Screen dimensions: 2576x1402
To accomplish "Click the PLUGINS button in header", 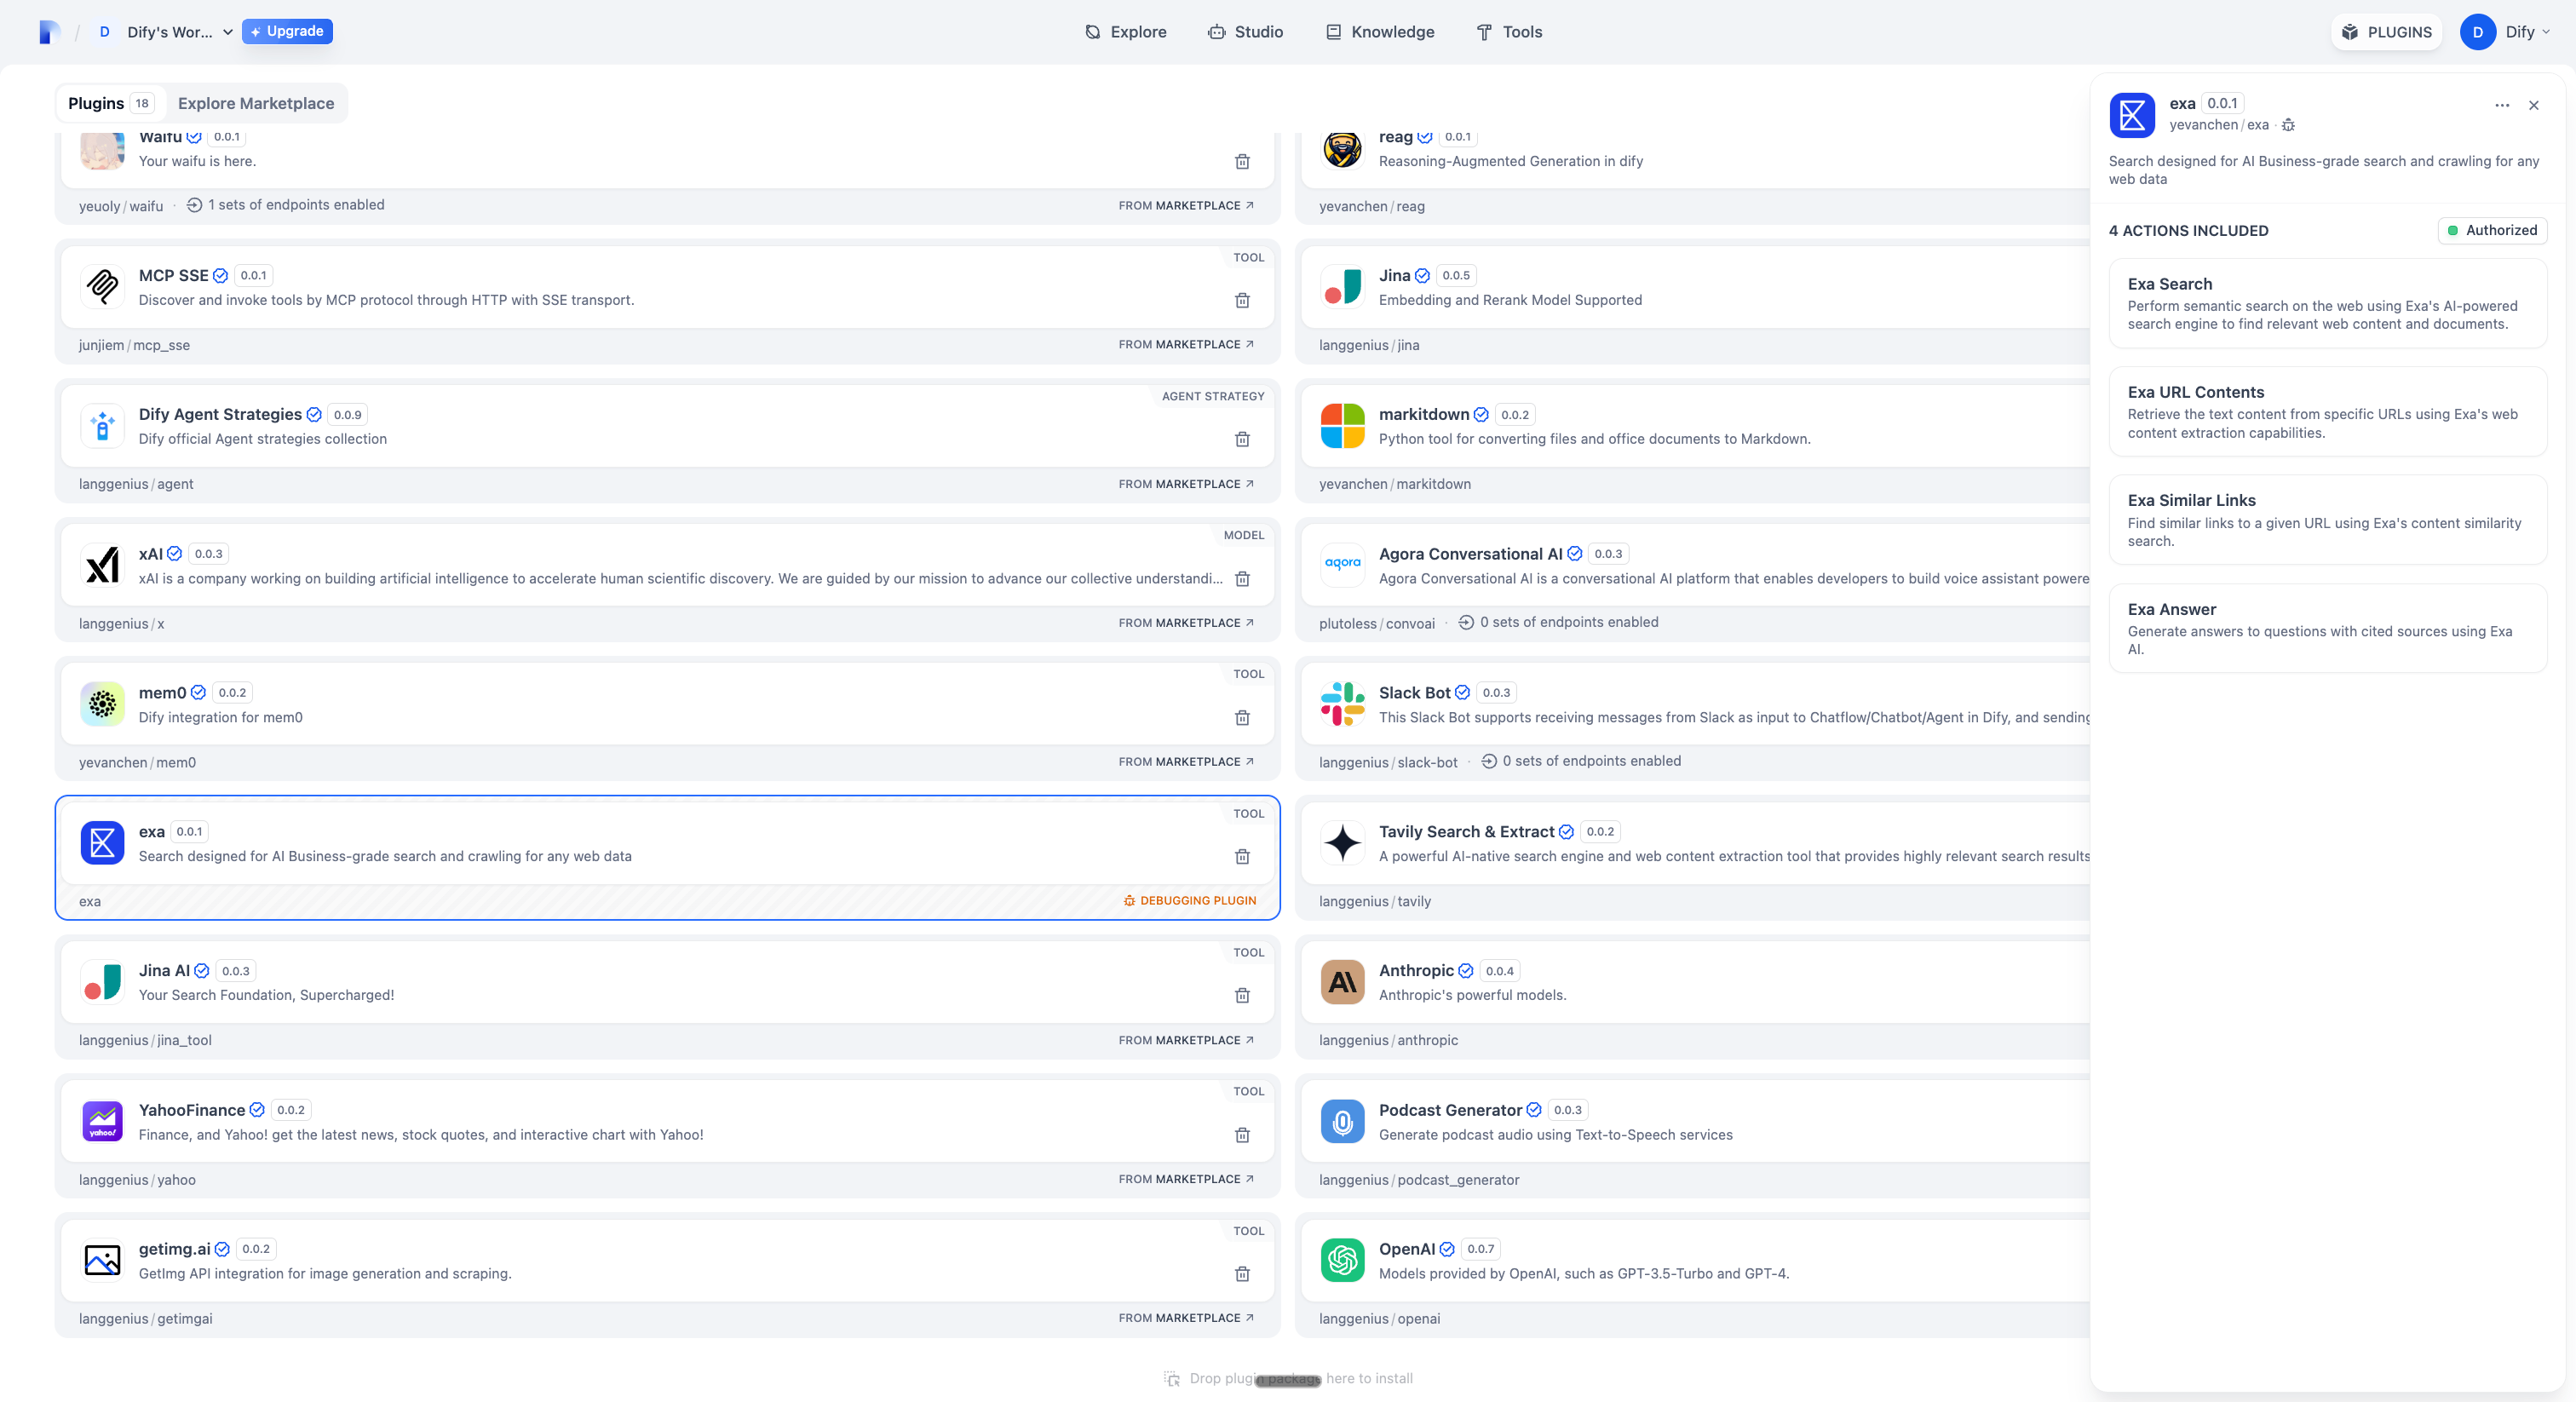I will [x=2387, y=32].
